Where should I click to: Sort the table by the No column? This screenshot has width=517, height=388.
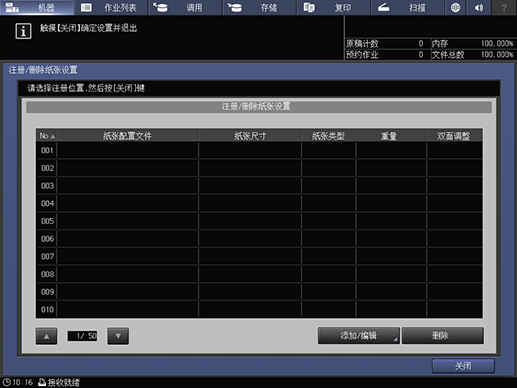[x=47, y=136]
